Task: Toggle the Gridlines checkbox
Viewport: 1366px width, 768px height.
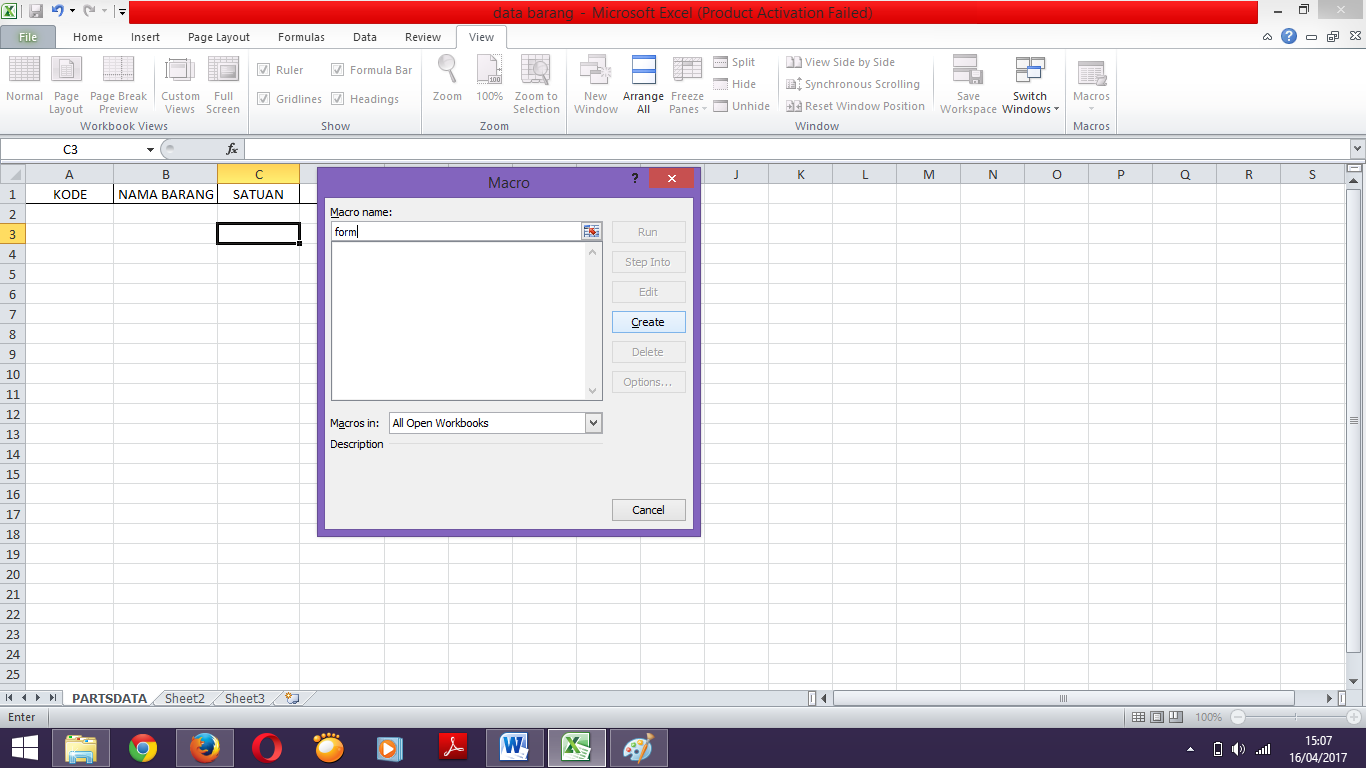Action: [264, 99]
